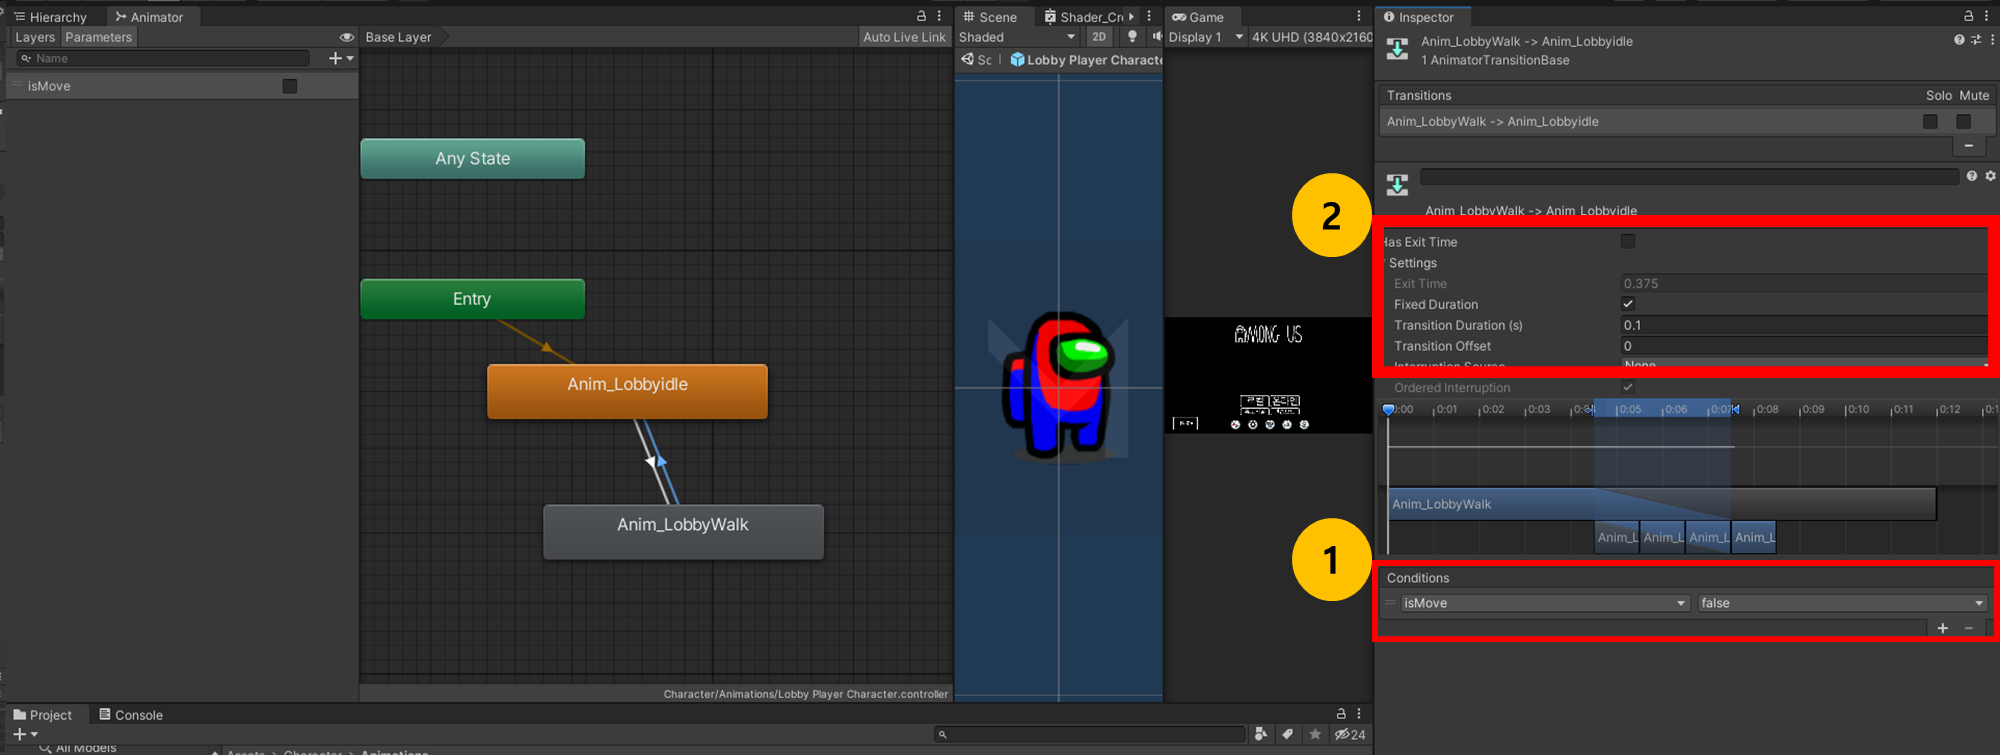Click the Inspector help question mark icon
Screen dimensions: 2000x755
tap(1958, 40)
